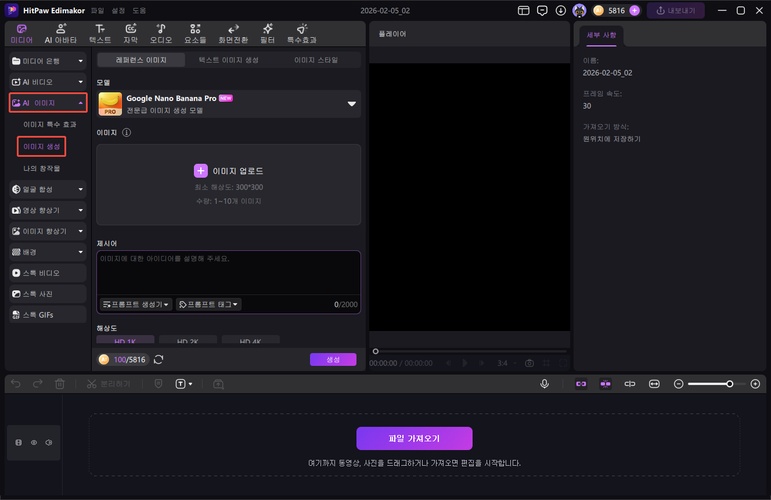This screenshot has width=771, height=500.
Task: Open the feedback message icon in title bar
Action: pos(542,10)
